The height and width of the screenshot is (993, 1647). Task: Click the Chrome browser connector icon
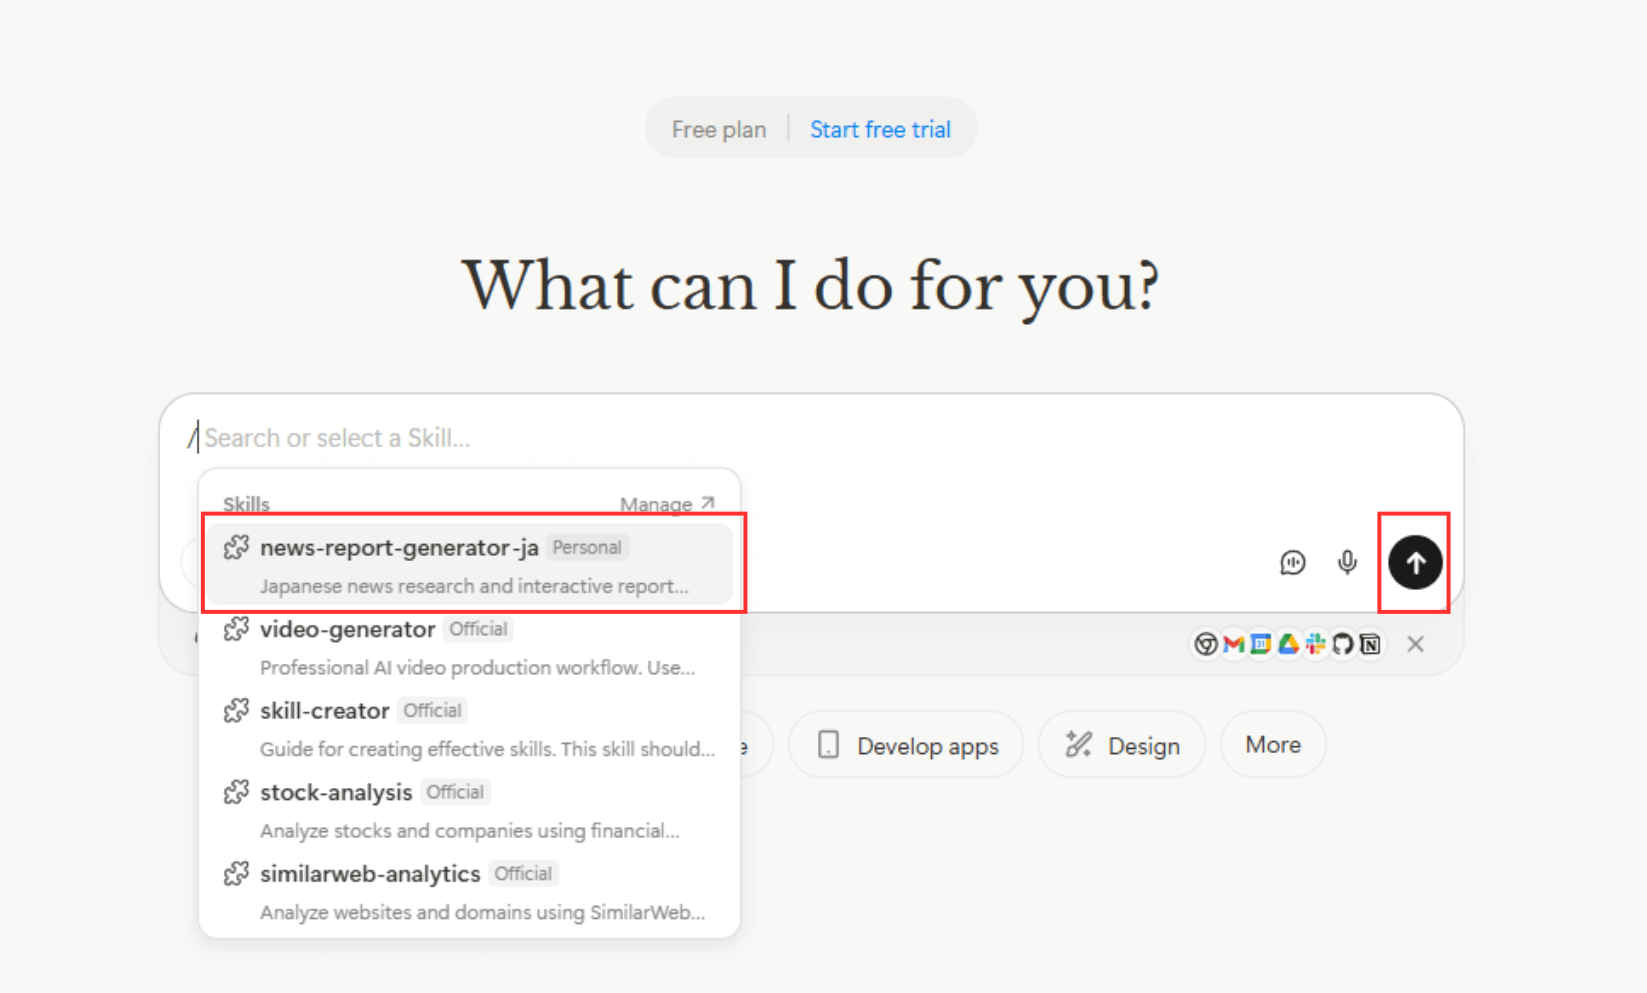click(1206, 644)
